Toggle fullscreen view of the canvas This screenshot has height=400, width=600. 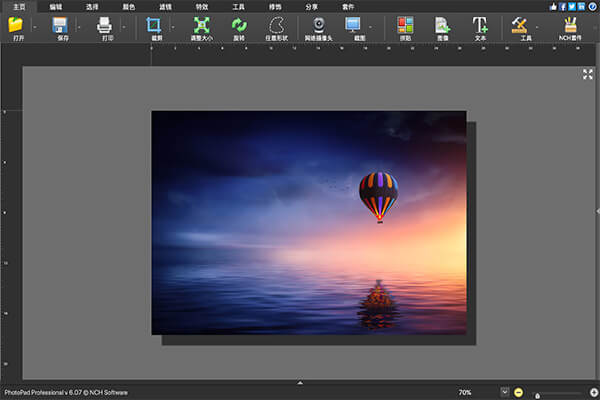[x=588, y=74]
